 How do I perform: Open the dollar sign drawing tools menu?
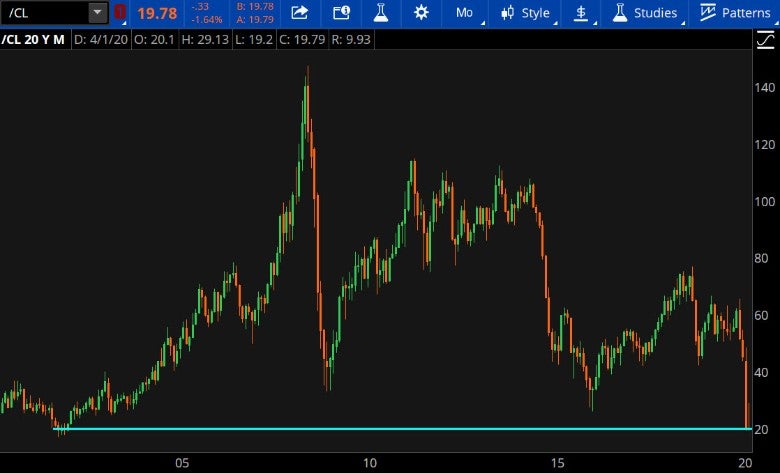click(582, 13)
